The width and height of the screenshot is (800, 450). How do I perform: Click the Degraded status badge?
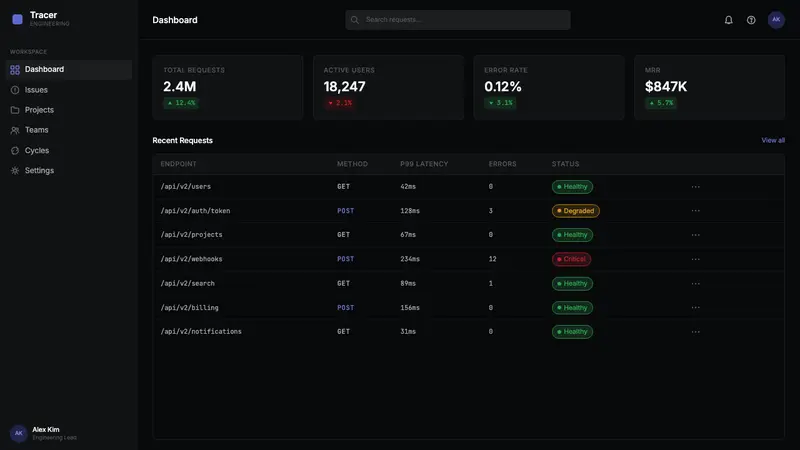point(576,211)
